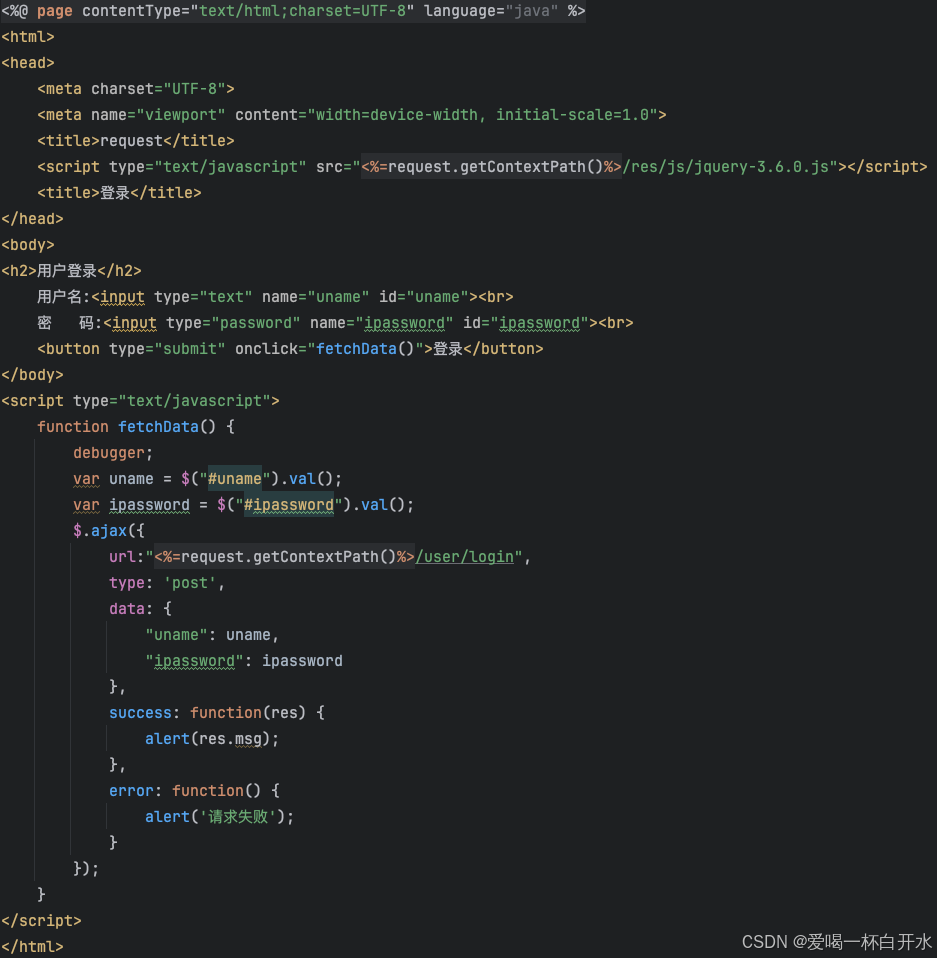Click type="text" in the 用户名 input line
This screenshot has height=958, width=937.
click(203, 297)
